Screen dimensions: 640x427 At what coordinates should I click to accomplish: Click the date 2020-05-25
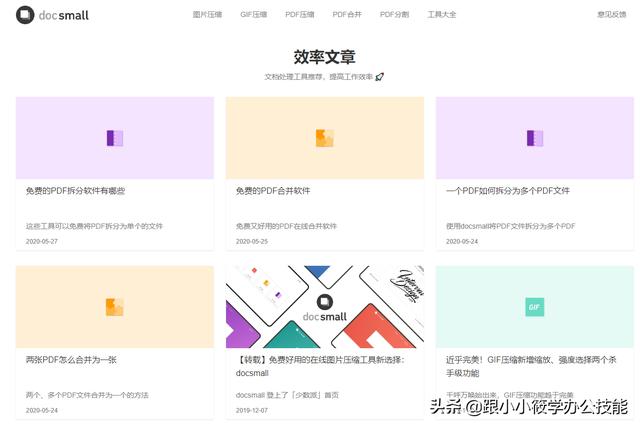(x=252, y=241)
